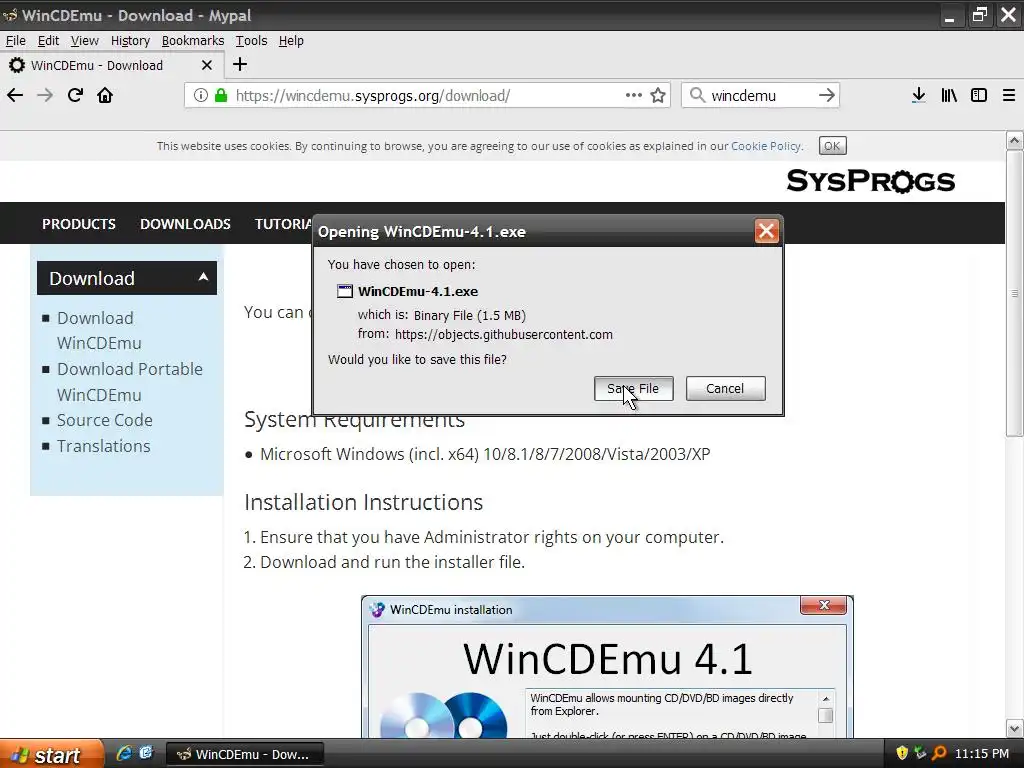1024x768 pixels.
Task: Submit search with the arrow in search box
Action: (x=827, y=95)
